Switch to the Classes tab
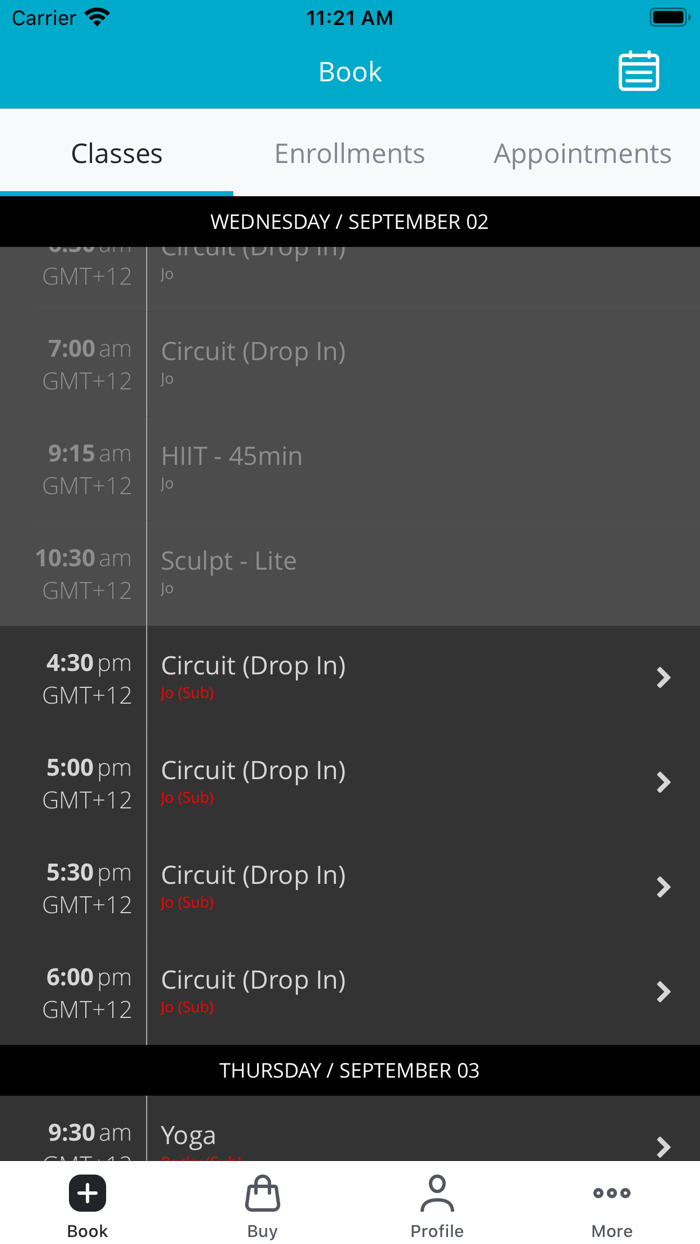Screen dimensions: 700x1244 [116, 153]
